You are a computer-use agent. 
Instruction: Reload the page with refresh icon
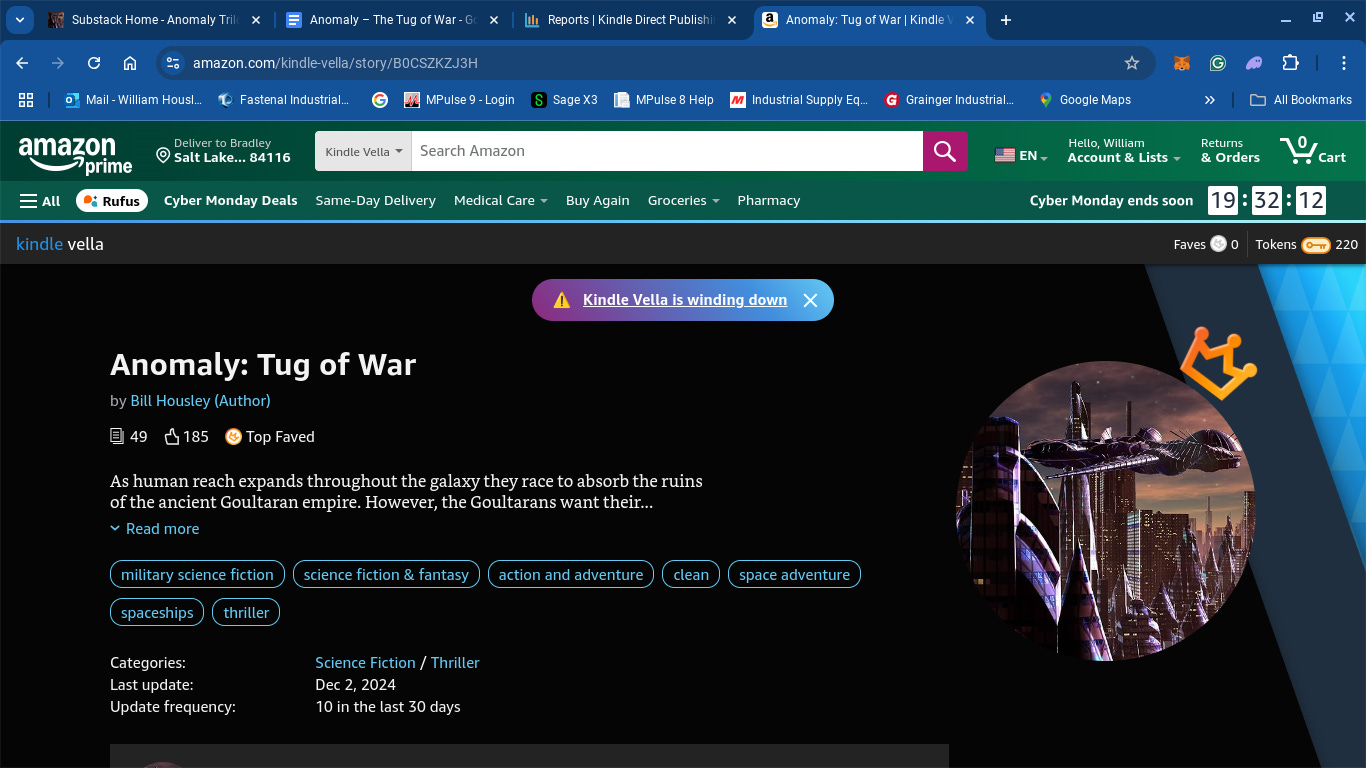94,63
